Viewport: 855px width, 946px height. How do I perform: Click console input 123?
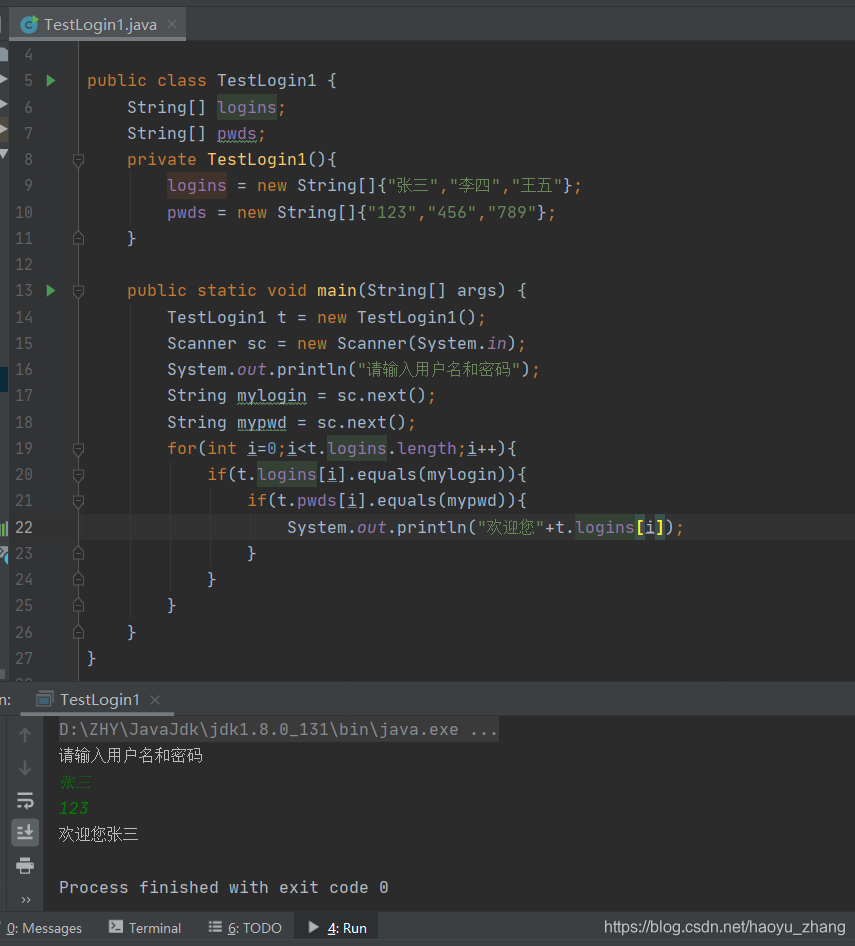(74, 808)
